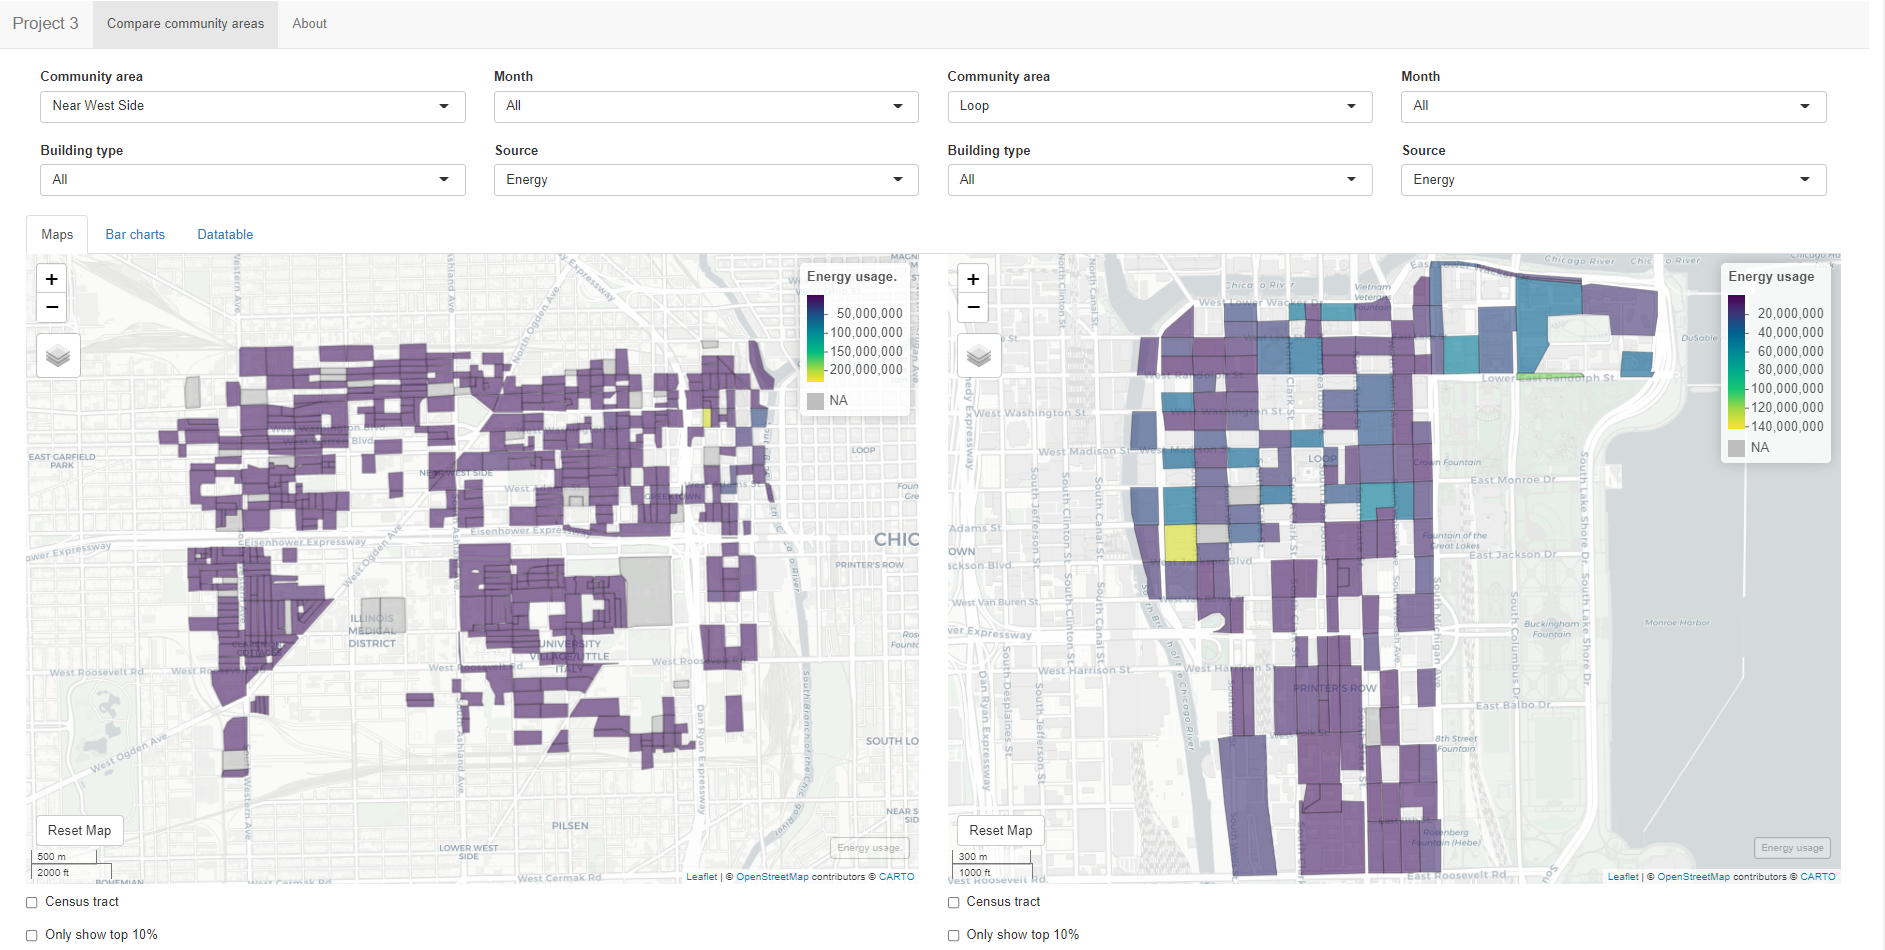Open CARTO link on the left map
Viewport: 1885px width, 950px height.
pos(897,877)
